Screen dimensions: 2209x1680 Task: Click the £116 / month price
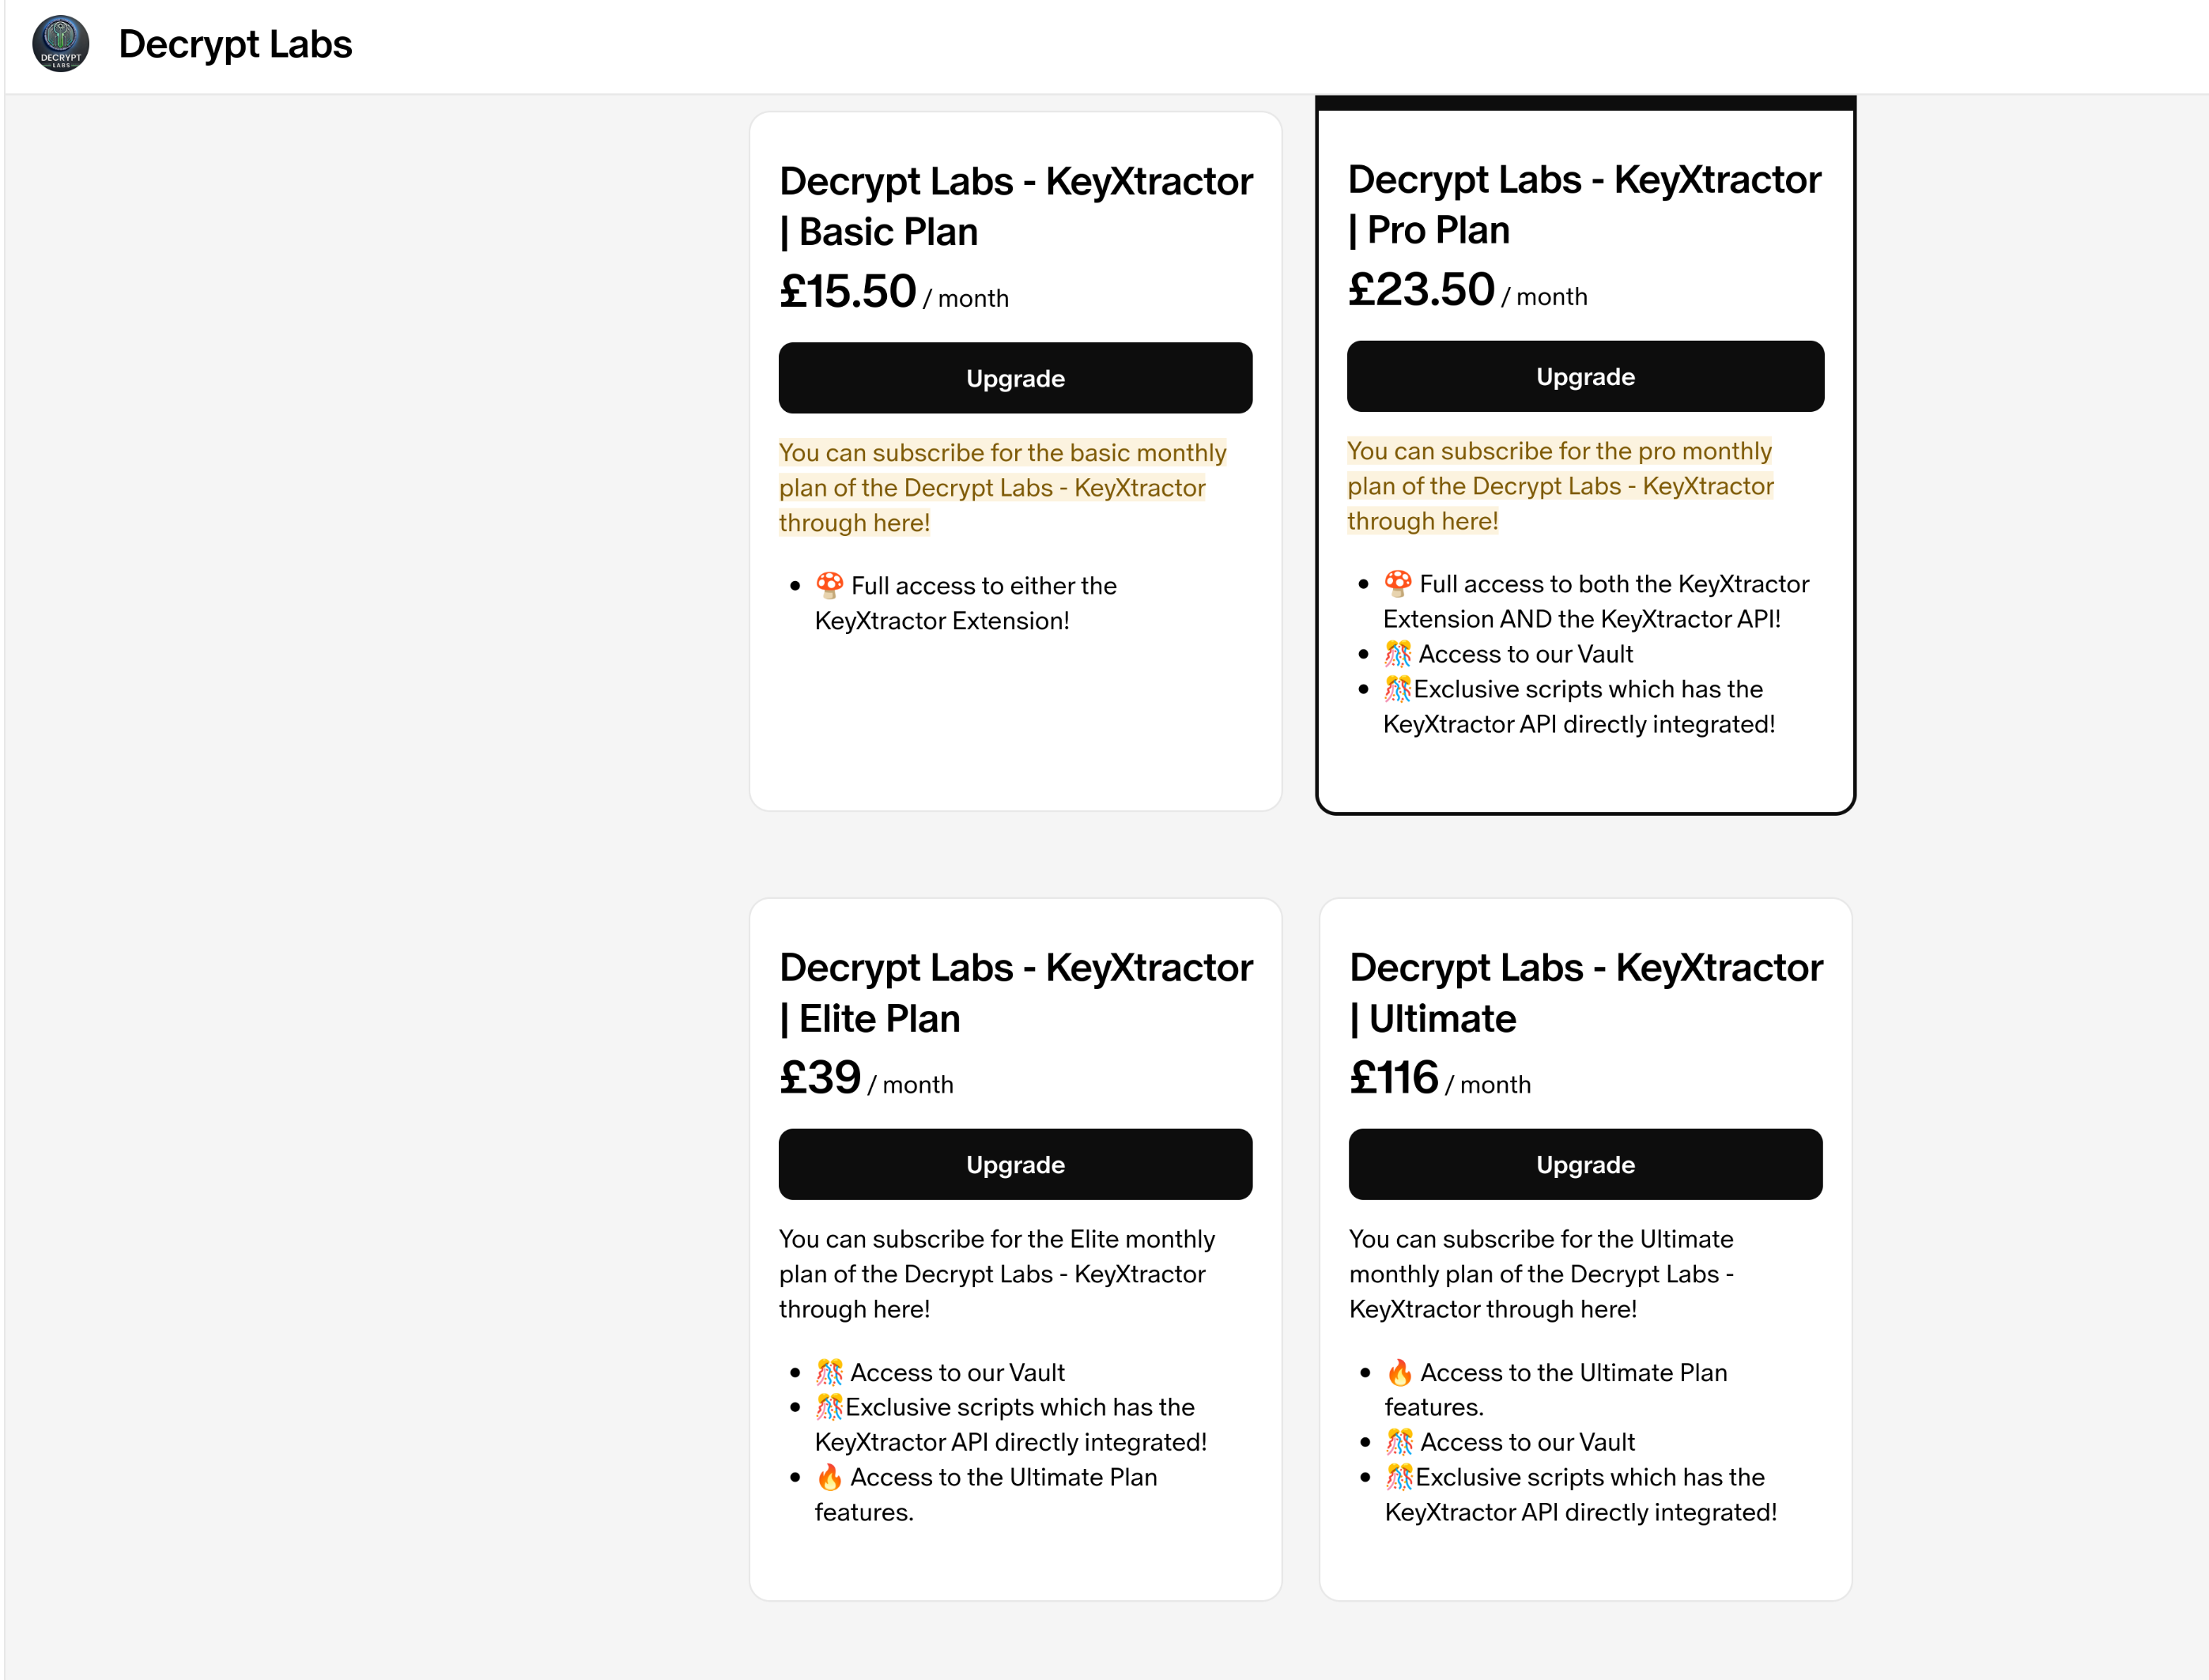point(1439,1079)
